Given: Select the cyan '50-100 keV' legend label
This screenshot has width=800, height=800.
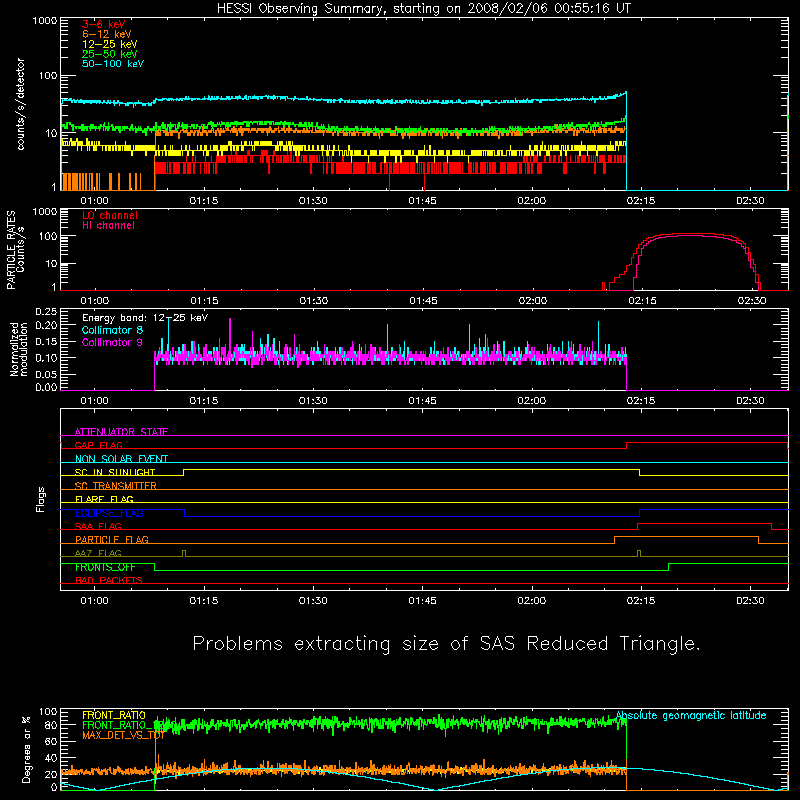Looking at the screenshot, I should tap(113, 64).
